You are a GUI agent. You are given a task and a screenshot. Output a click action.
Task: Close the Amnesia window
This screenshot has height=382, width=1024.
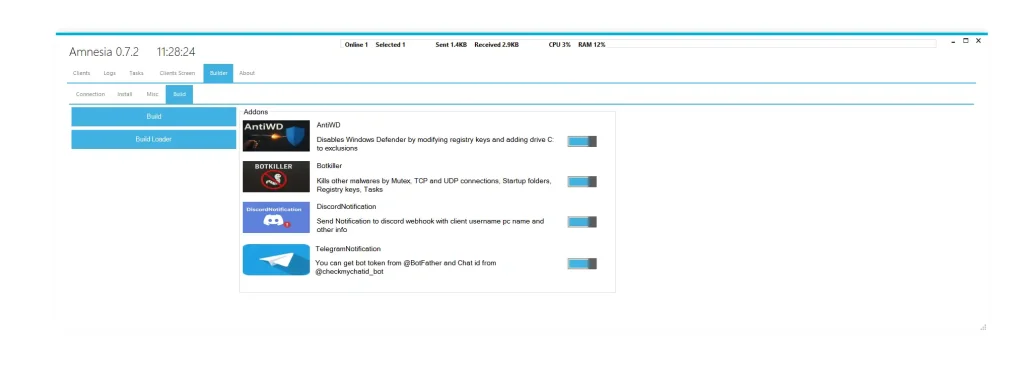[978, 40]
